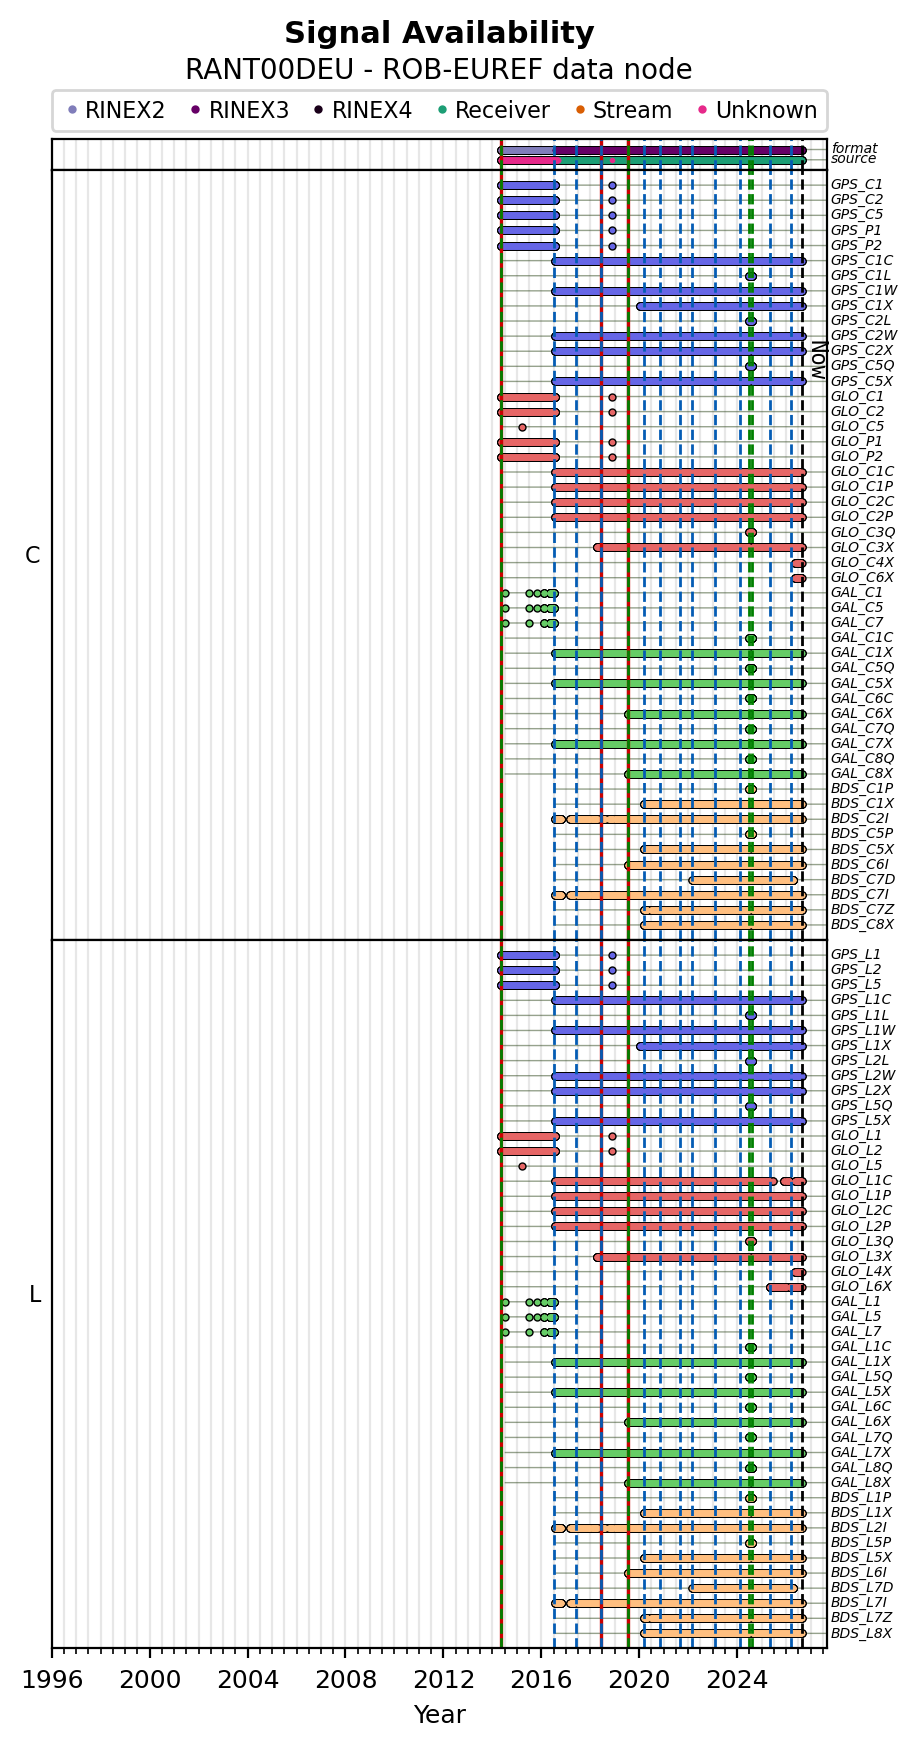918x1747 pixels.
Task: Click the BDS_C7D row label
Action: click(863, 880)
